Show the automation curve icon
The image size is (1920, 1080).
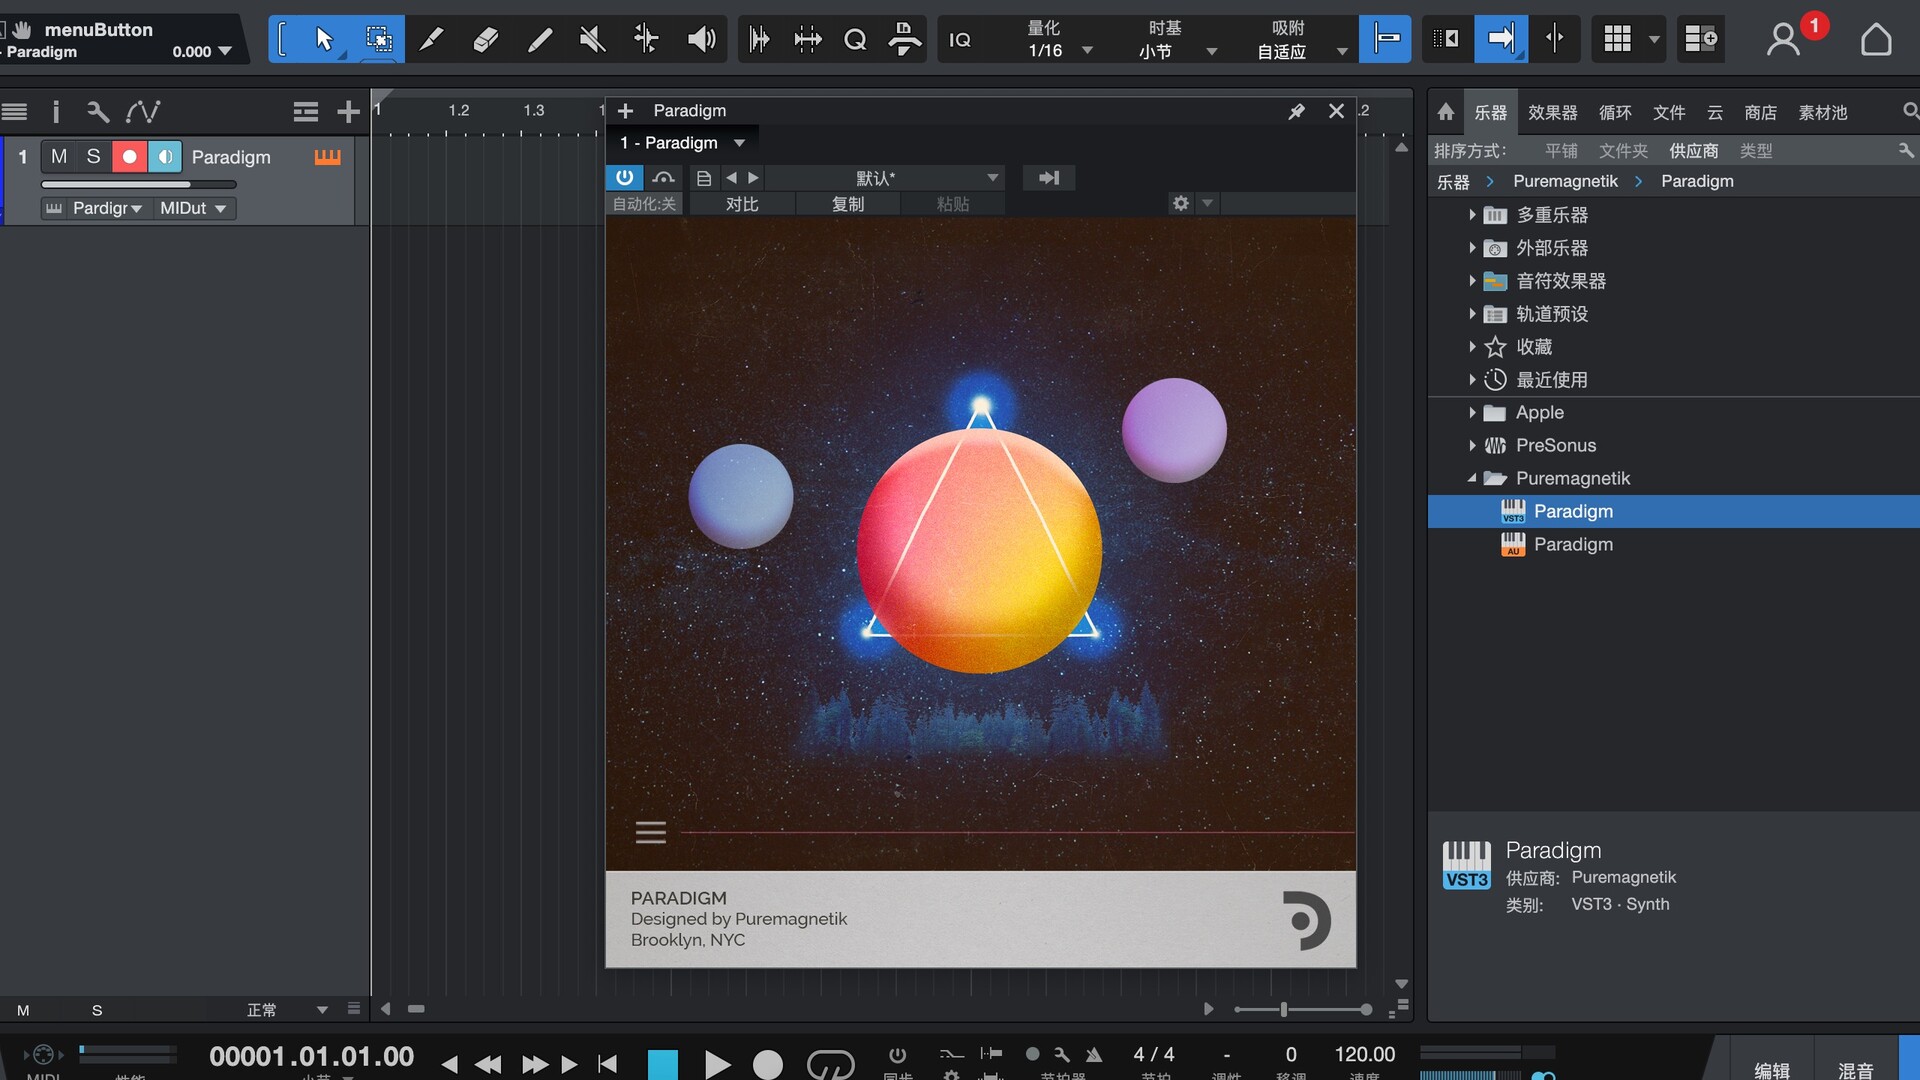click(143, 111)
